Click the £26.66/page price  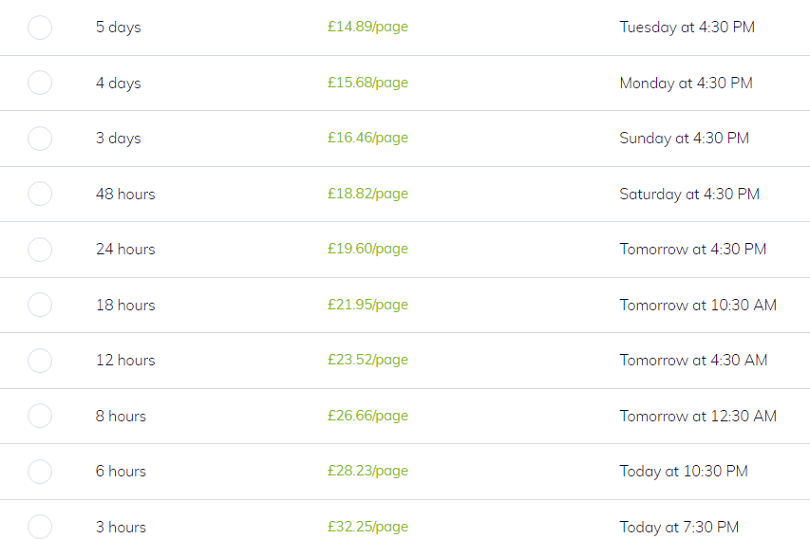[368, 416]
